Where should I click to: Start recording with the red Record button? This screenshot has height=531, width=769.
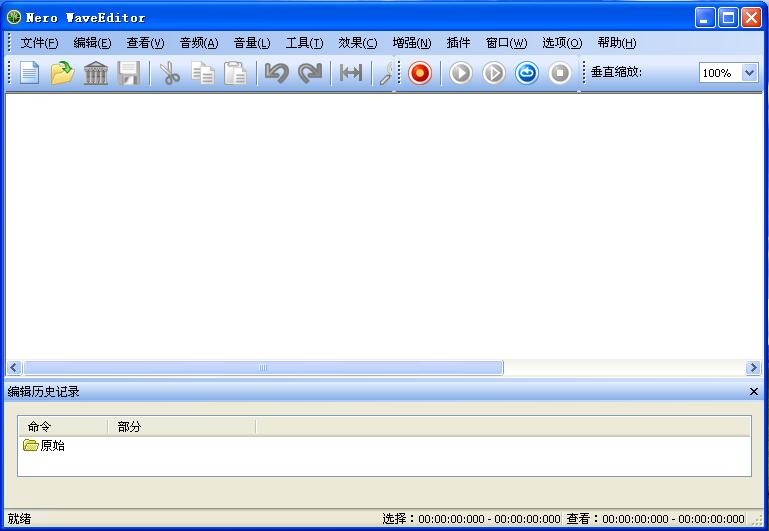click(420, 73)
